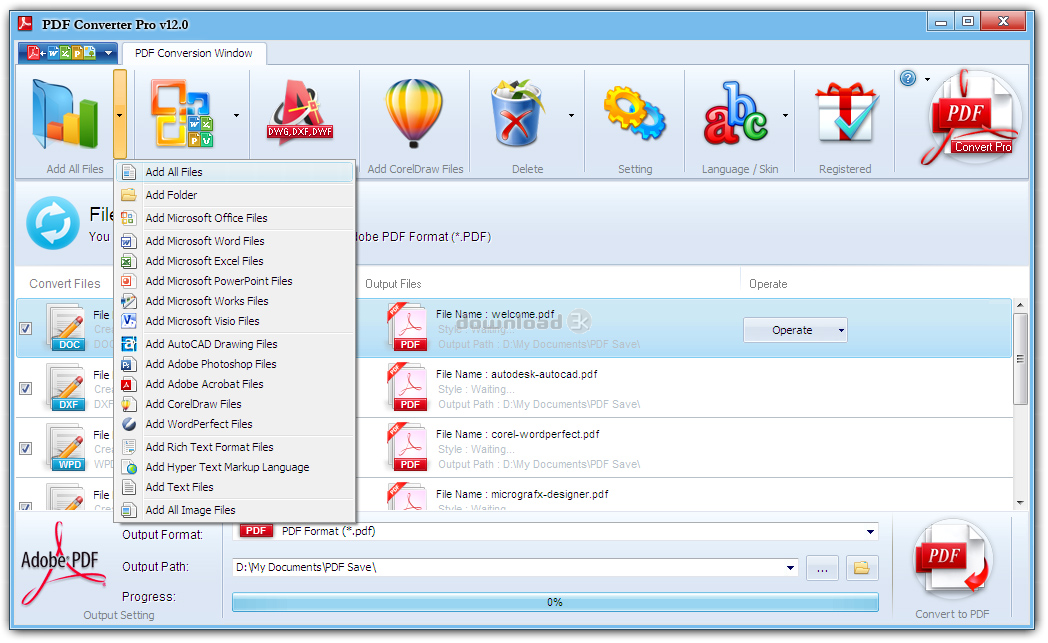Image resolution: width=1048 pixels, height=643 pixels.
Task: Click the file list vertical scrollbar thumb
Action: click(1020, 359)
